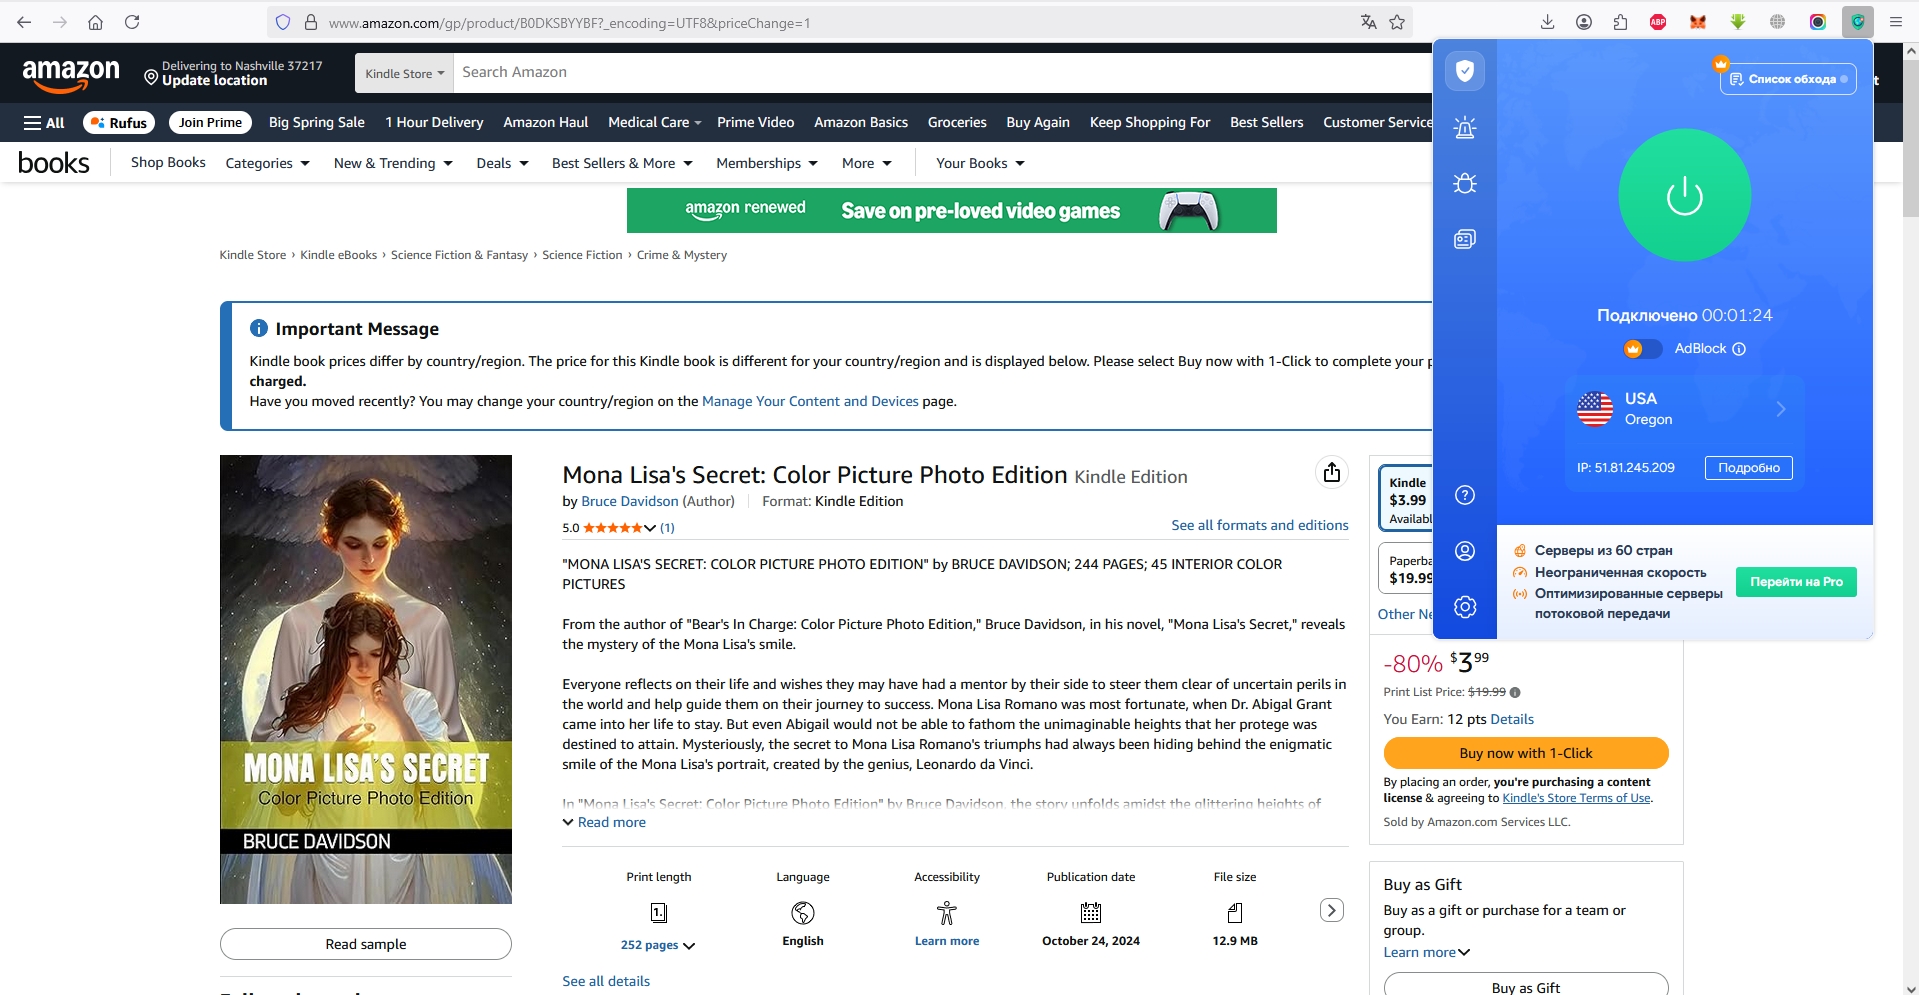Open Manage Your Content and Devices link
Image resolution: width=1919 pixels, height=995 pixels.
[x=810, y=402]
